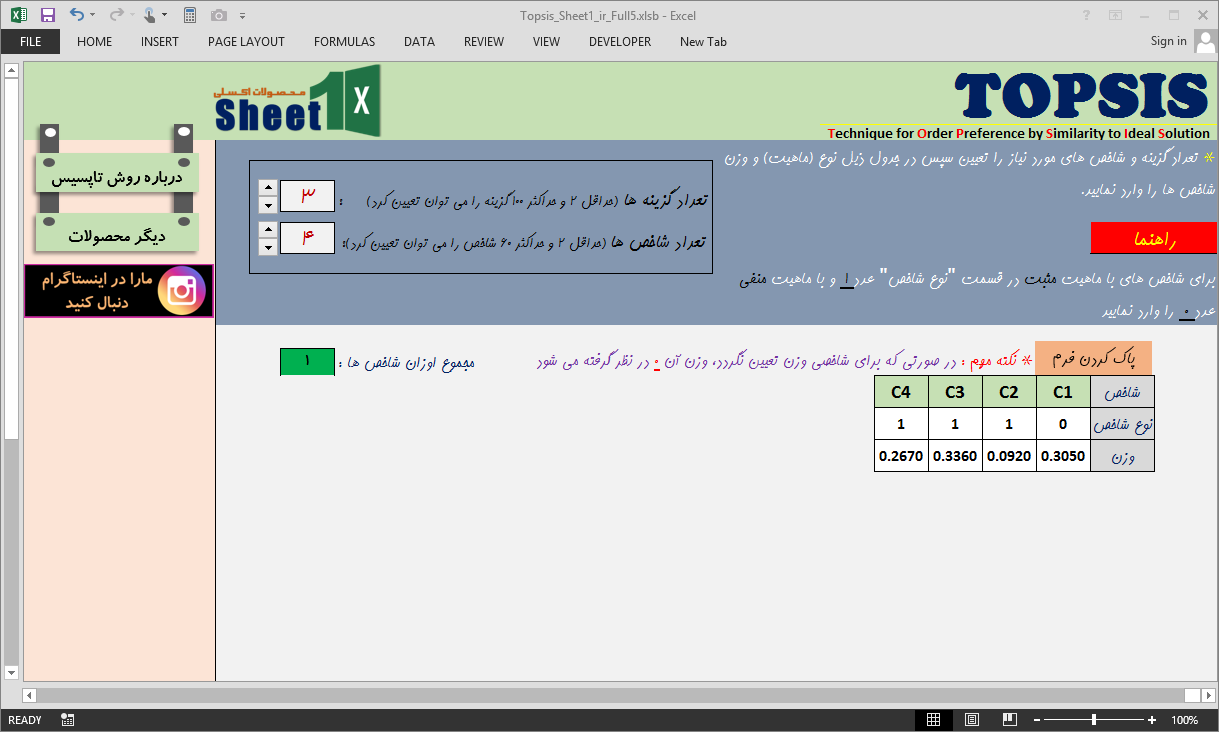
Task: Open Customize Quick Access Toolbar dropdown
Action: point(242,16)
